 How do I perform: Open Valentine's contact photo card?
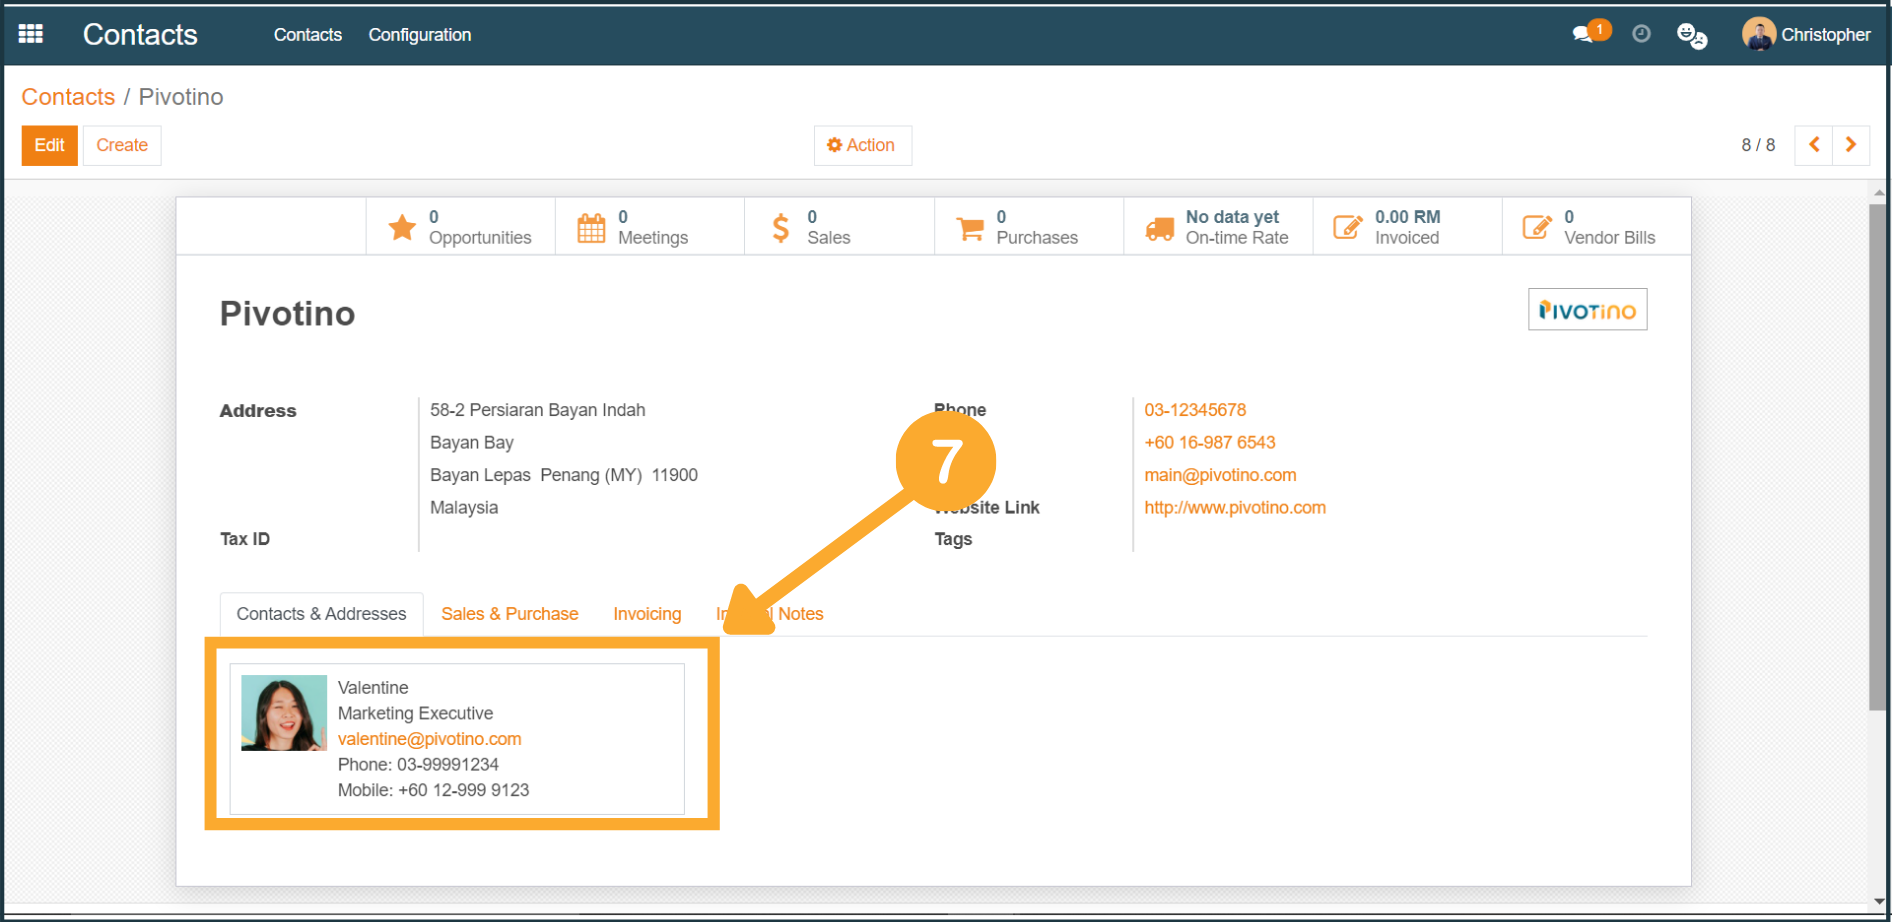coord(284,713)
